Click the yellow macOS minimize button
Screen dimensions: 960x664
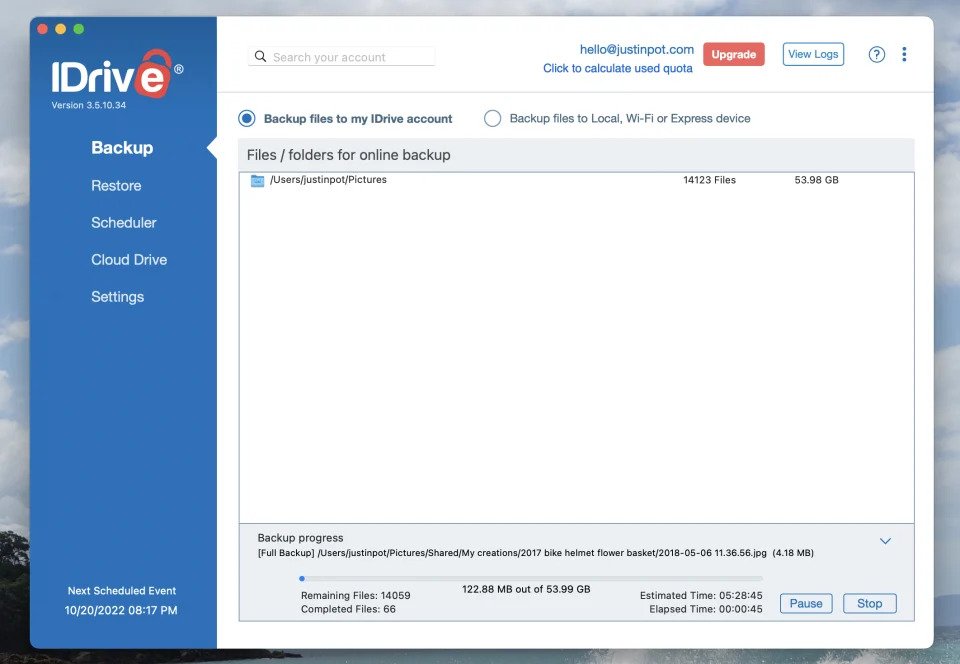point(61,29)
